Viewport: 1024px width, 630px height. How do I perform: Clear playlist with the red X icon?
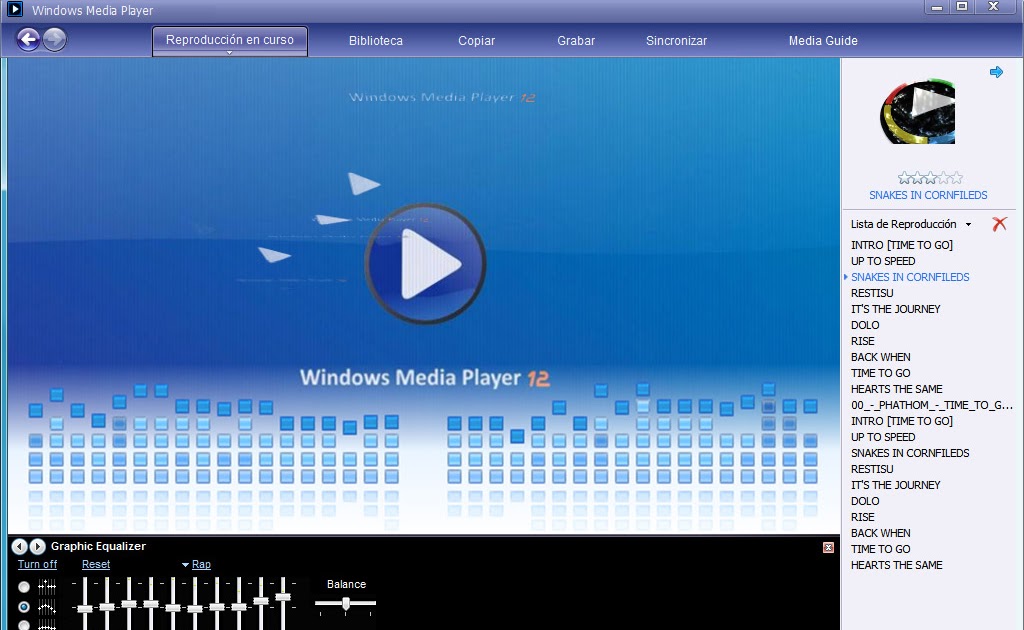pyautogui.click(x=999, y=224)
